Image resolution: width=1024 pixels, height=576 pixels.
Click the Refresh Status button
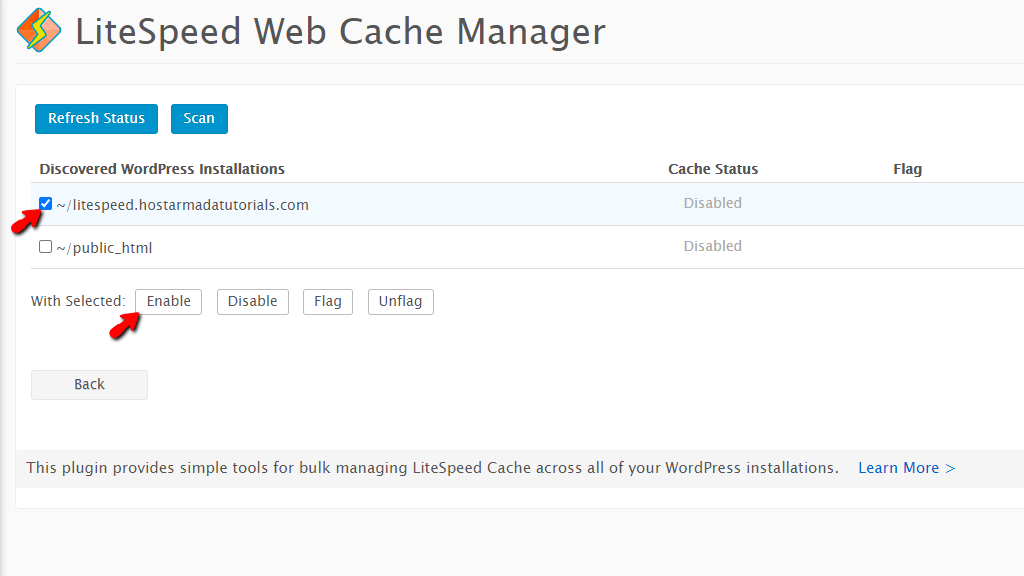(x=96, y=119)
